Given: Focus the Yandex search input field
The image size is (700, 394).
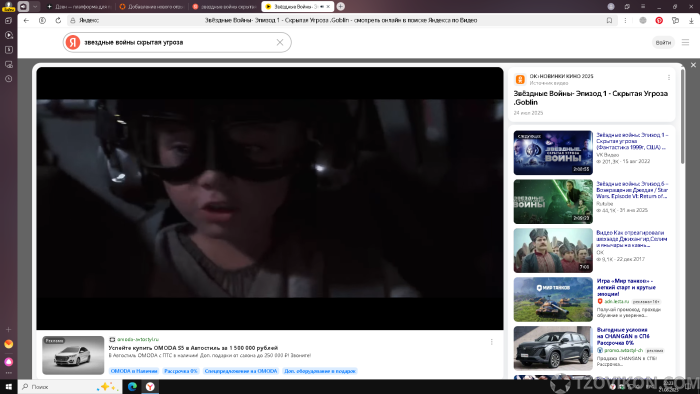Looking at the screenshot, I should point(176,42).
